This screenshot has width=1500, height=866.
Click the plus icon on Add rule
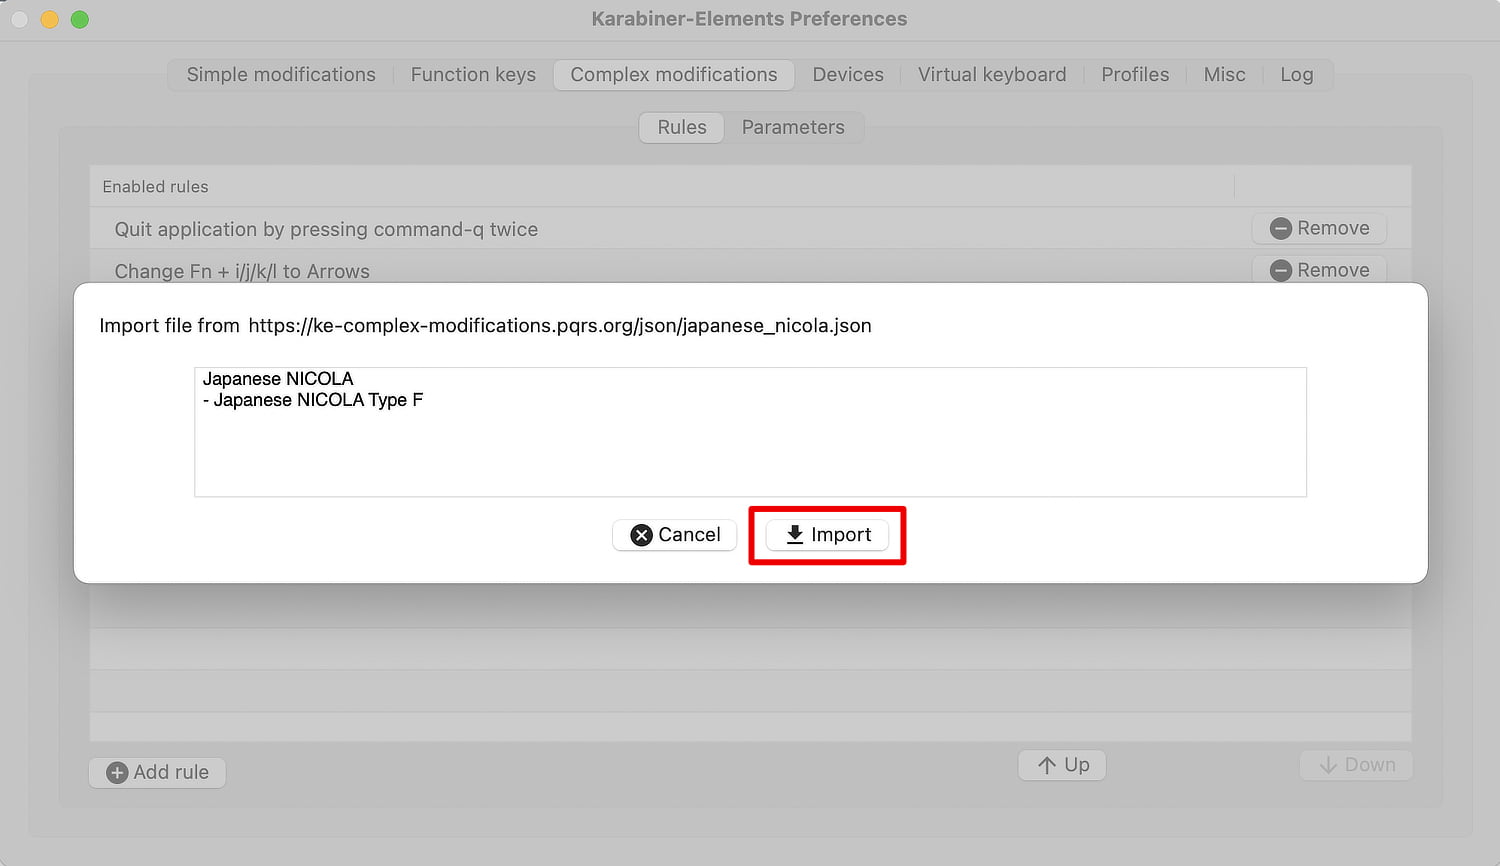(117, 773)
